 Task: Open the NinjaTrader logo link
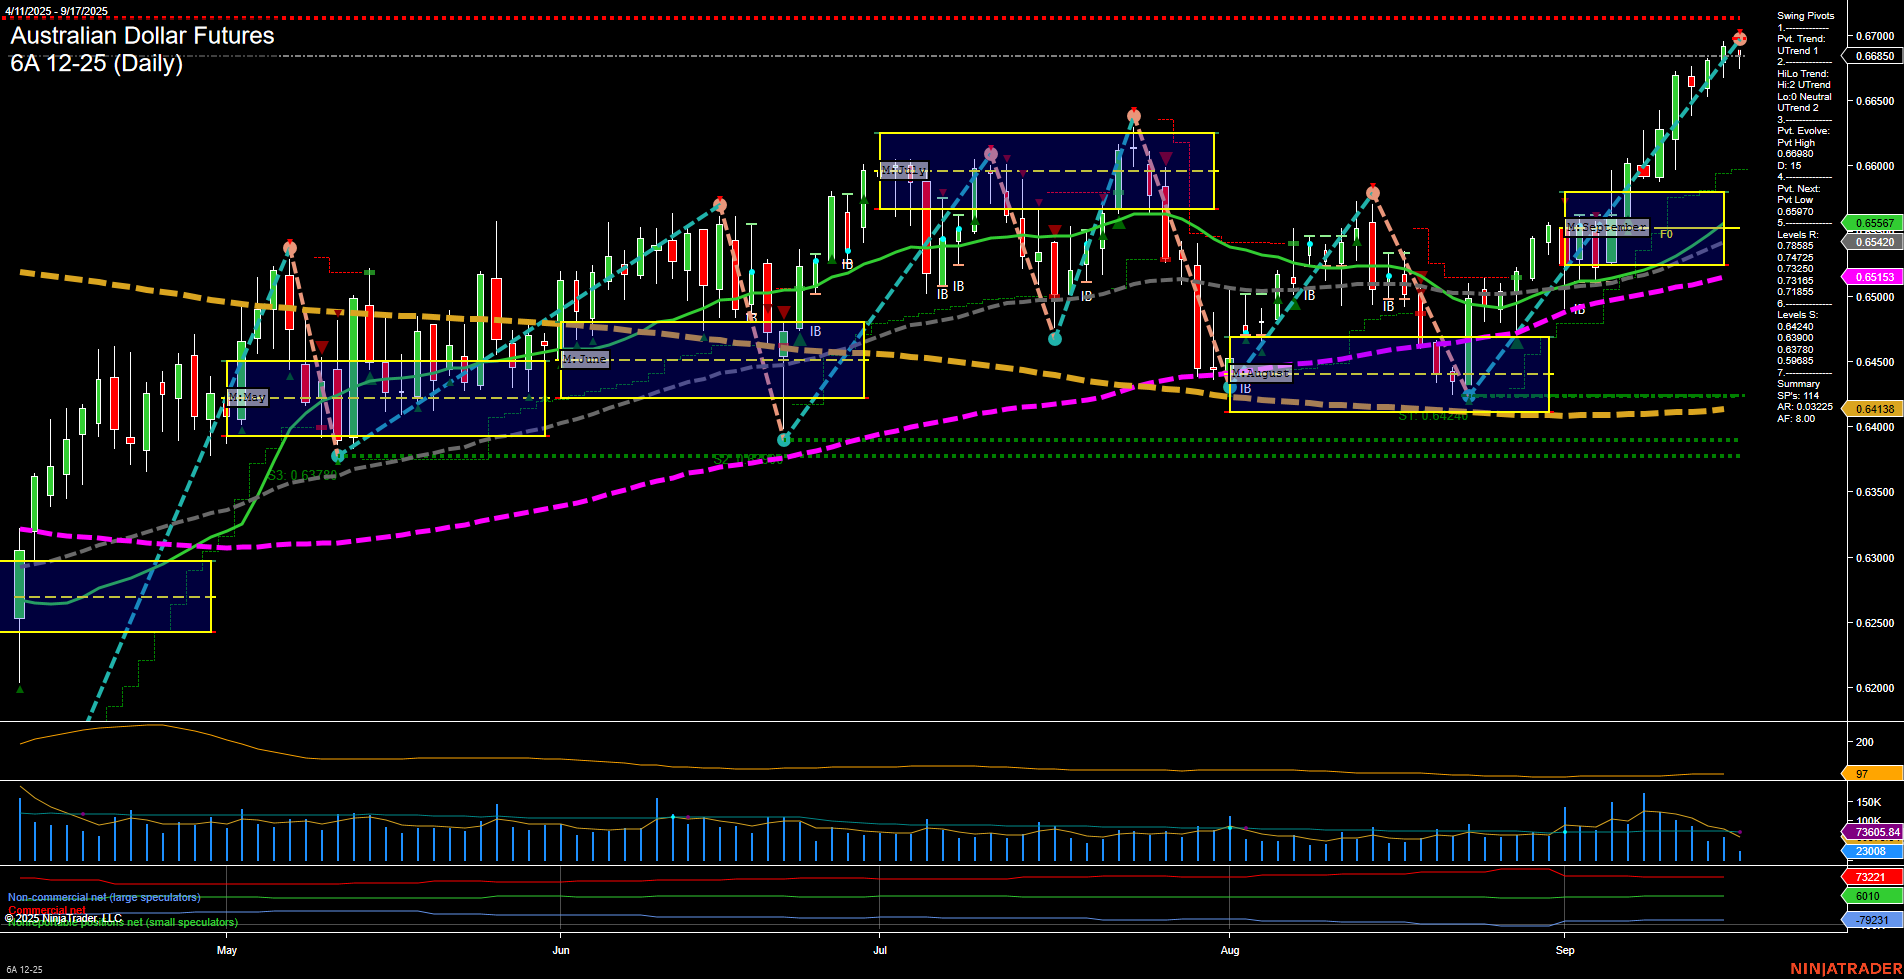pyautogui.click(x=1843, y=968)
